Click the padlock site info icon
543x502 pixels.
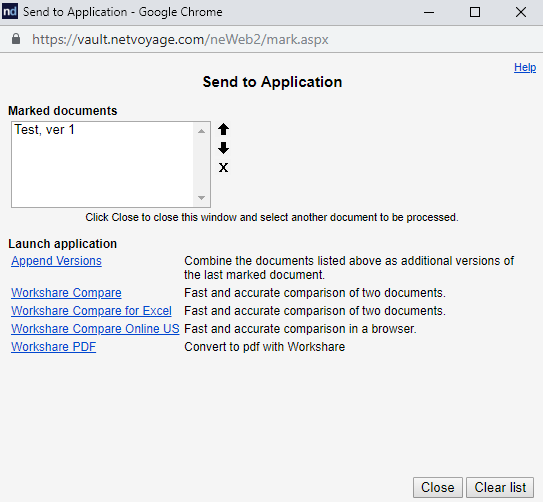16,39
